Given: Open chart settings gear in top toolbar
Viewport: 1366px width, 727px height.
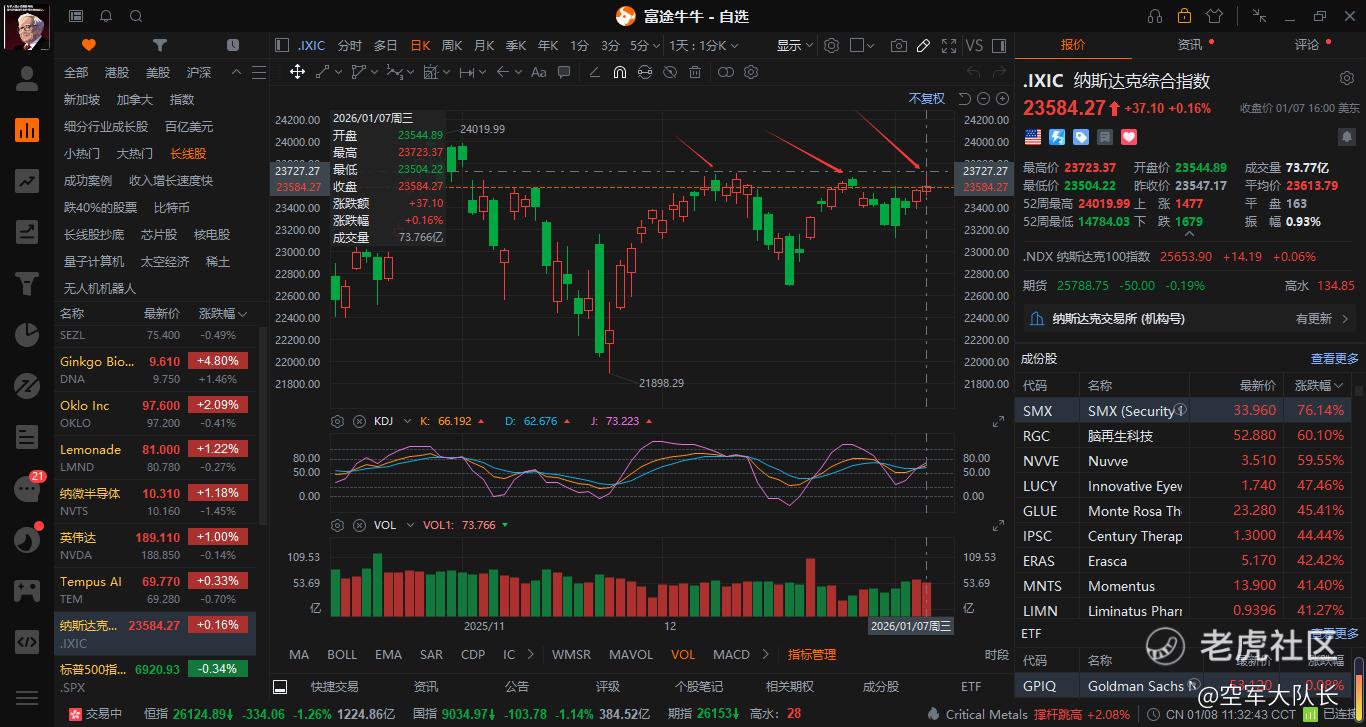Looking at the screenshot, I should tap(831, 46).
